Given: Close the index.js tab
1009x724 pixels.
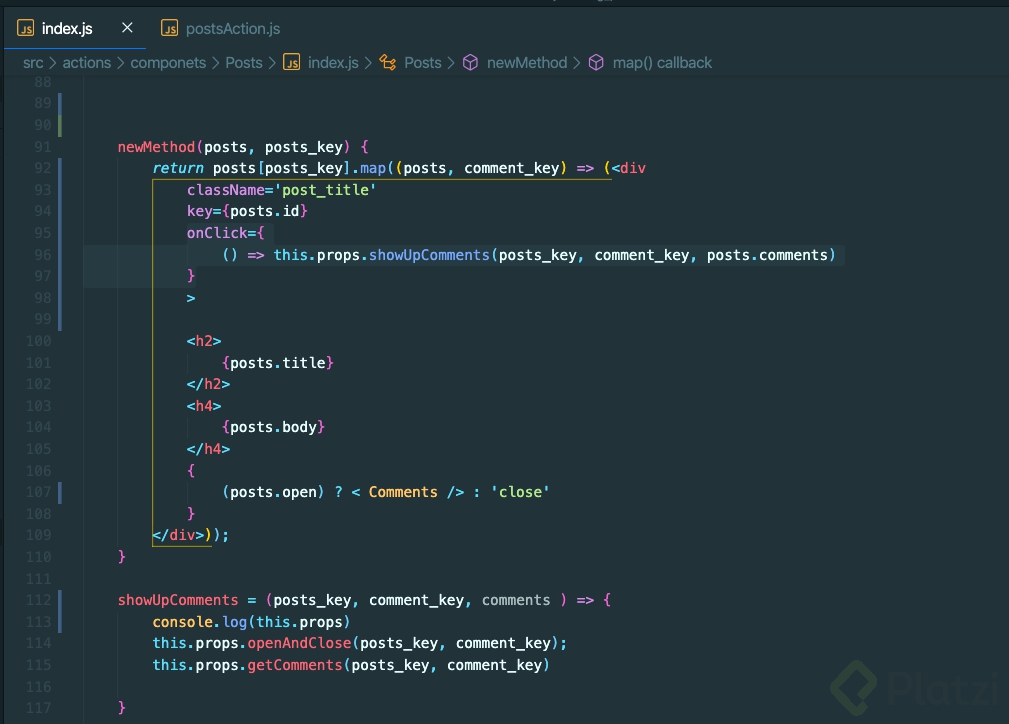Looking at the screenshot, I should 126,29.
